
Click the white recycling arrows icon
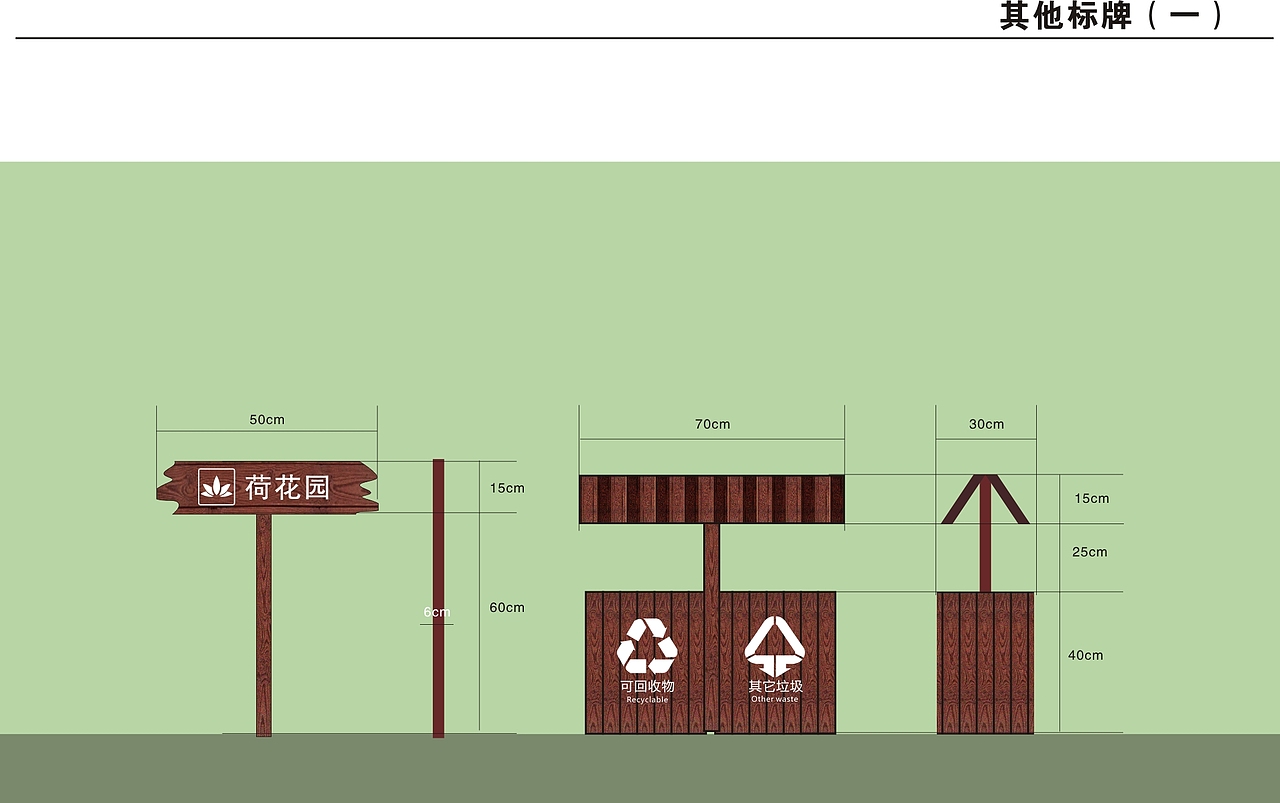(647, 646)
